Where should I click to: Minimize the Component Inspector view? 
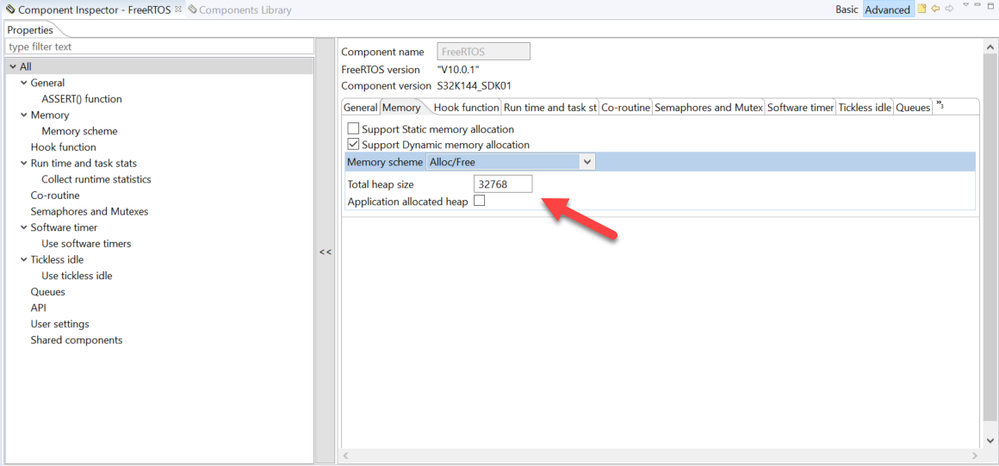[979, 5]
